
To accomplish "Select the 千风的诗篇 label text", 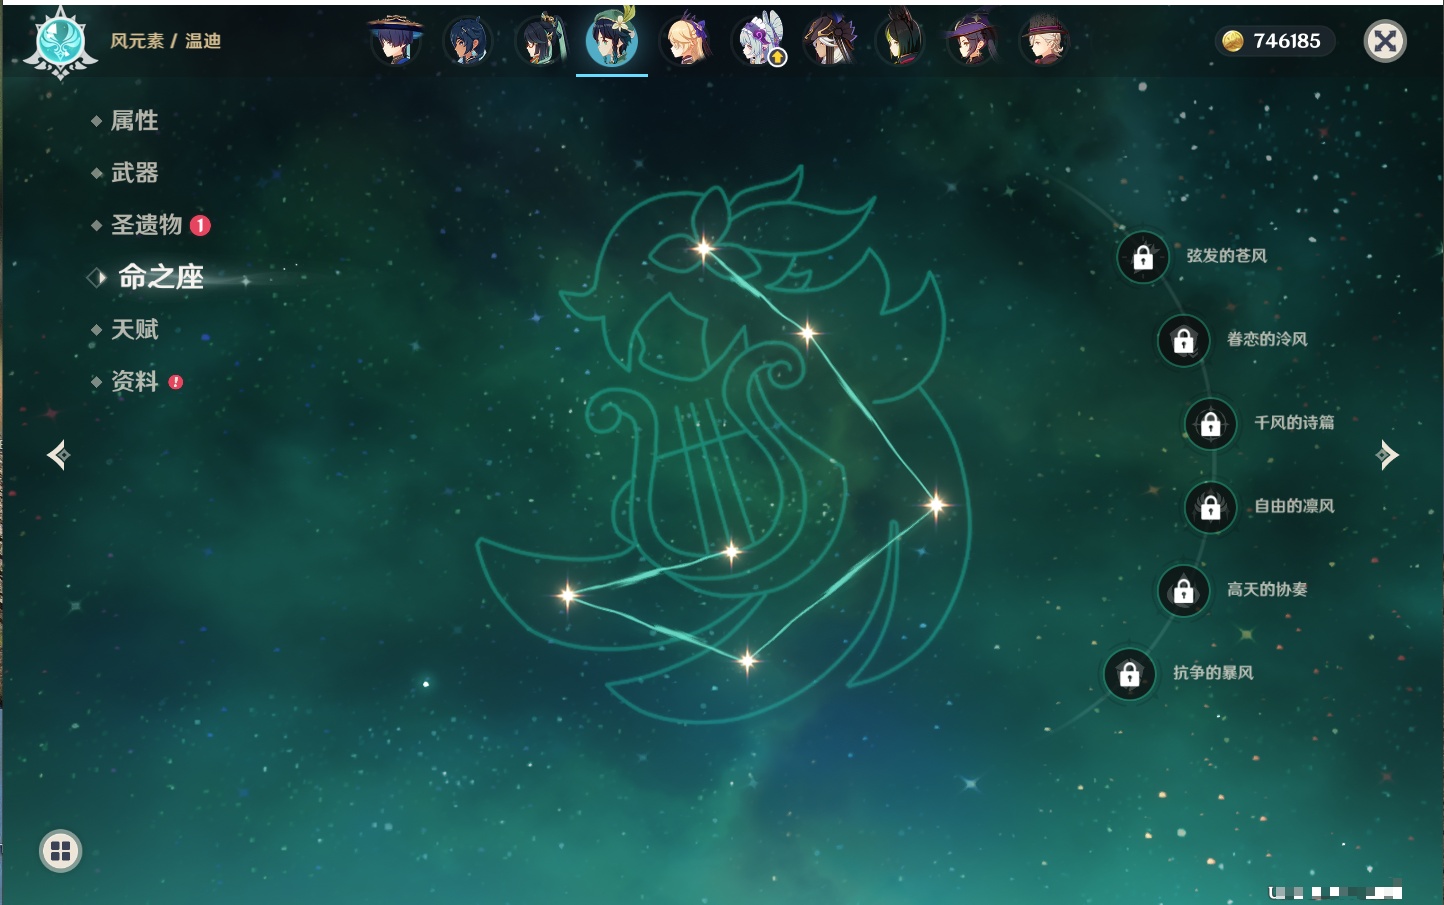I will coord(1294,422).
